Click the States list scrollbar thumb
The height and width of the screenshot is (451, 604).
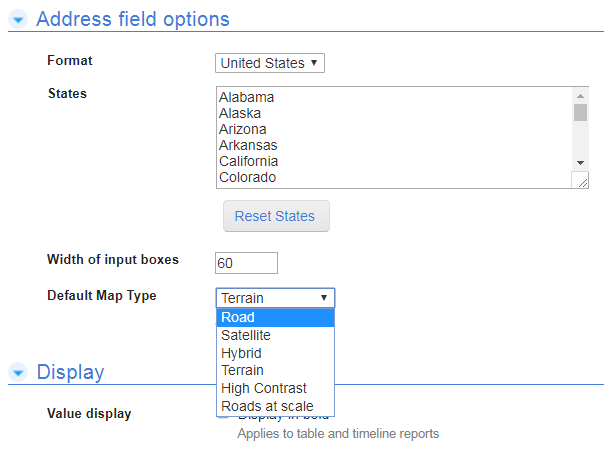tap(581, 112)
